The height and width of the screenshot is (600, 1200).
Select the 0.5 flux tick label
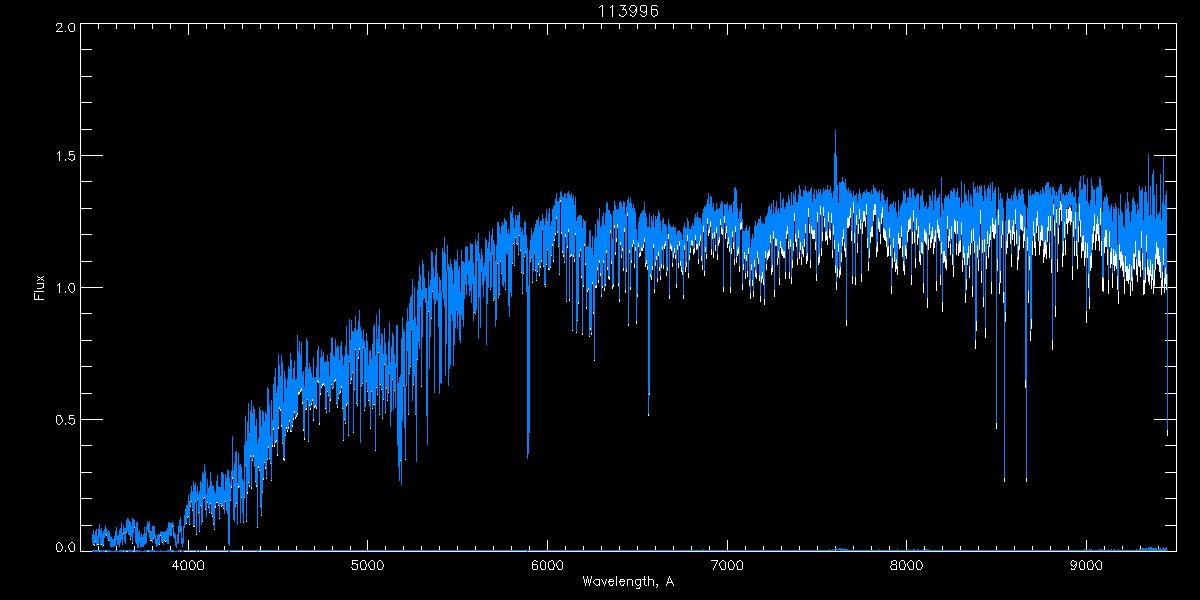point(65,418)
